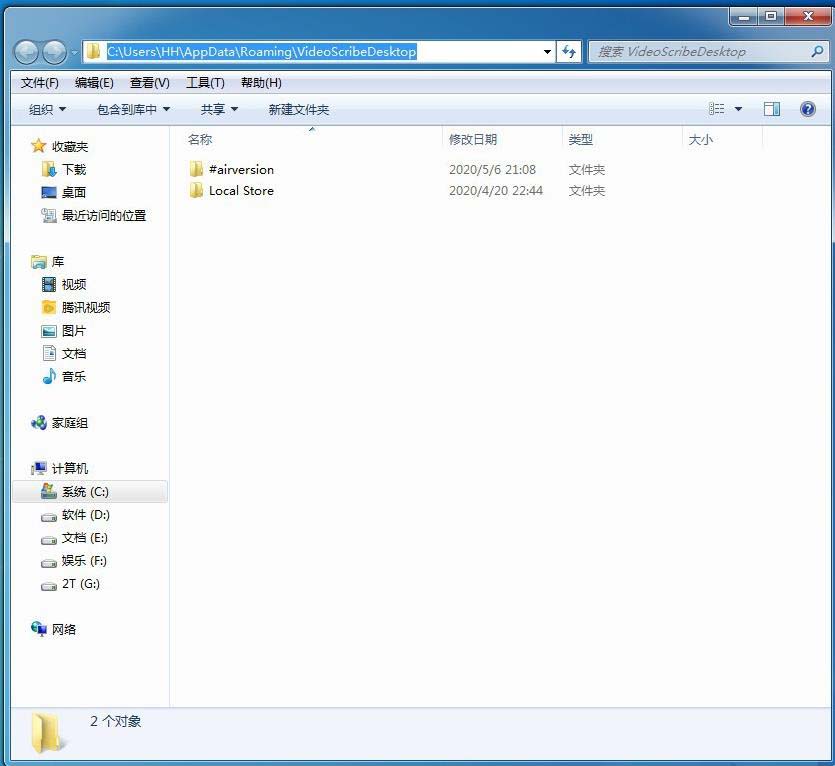Screen dimensions: 835x766
Task: Expand the 包含到库中 dropdown
Action: point(133,110)
